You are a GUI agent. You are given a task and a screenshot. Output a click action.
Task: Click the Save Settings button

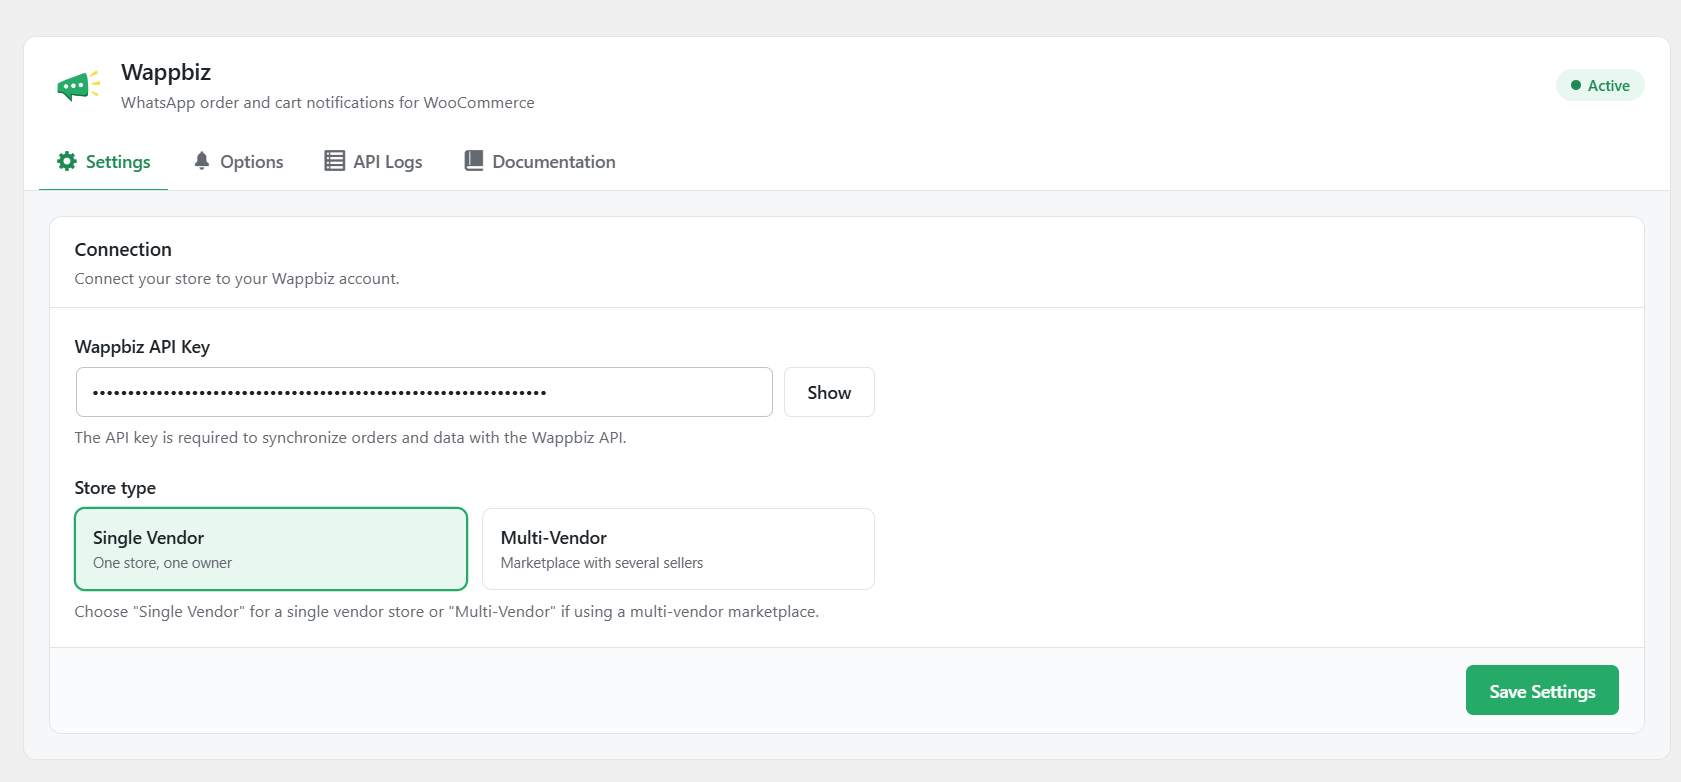point(1542,690)
